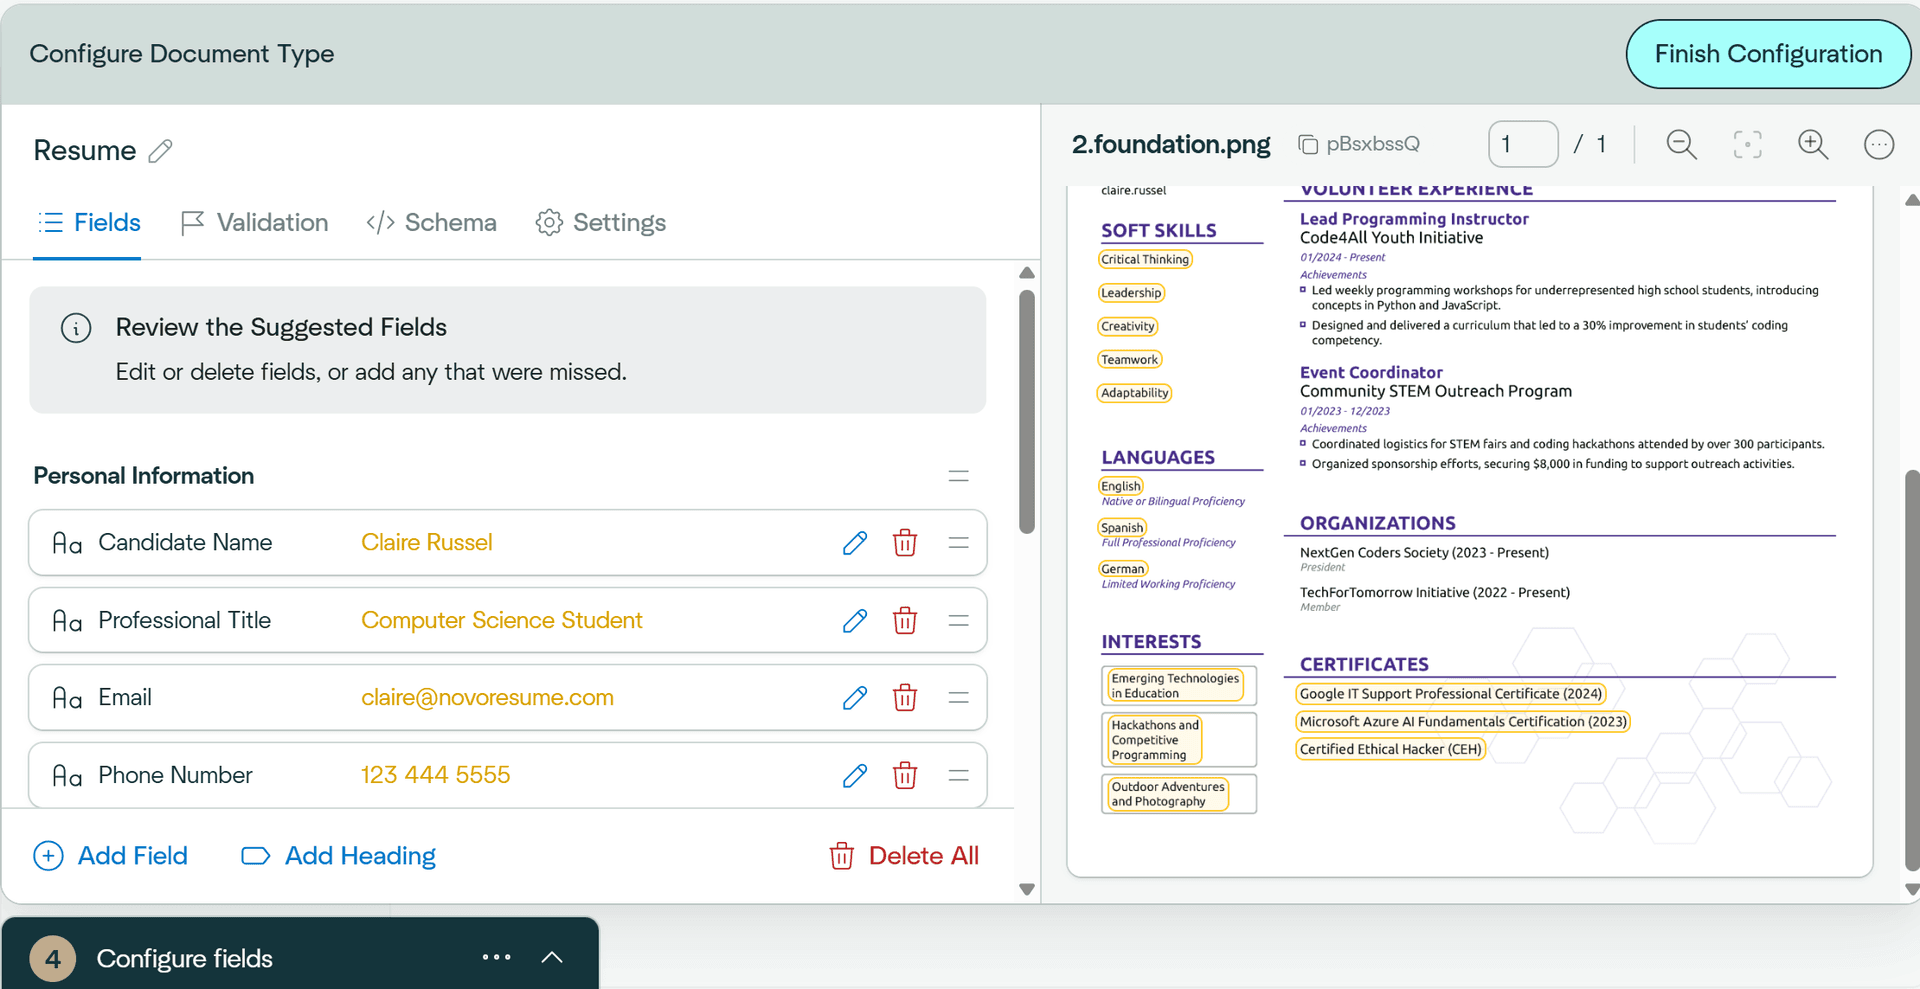This screenshot has height=989, width=1920.
Task: Open the preview more options menu
Action: pos(1879,144)
